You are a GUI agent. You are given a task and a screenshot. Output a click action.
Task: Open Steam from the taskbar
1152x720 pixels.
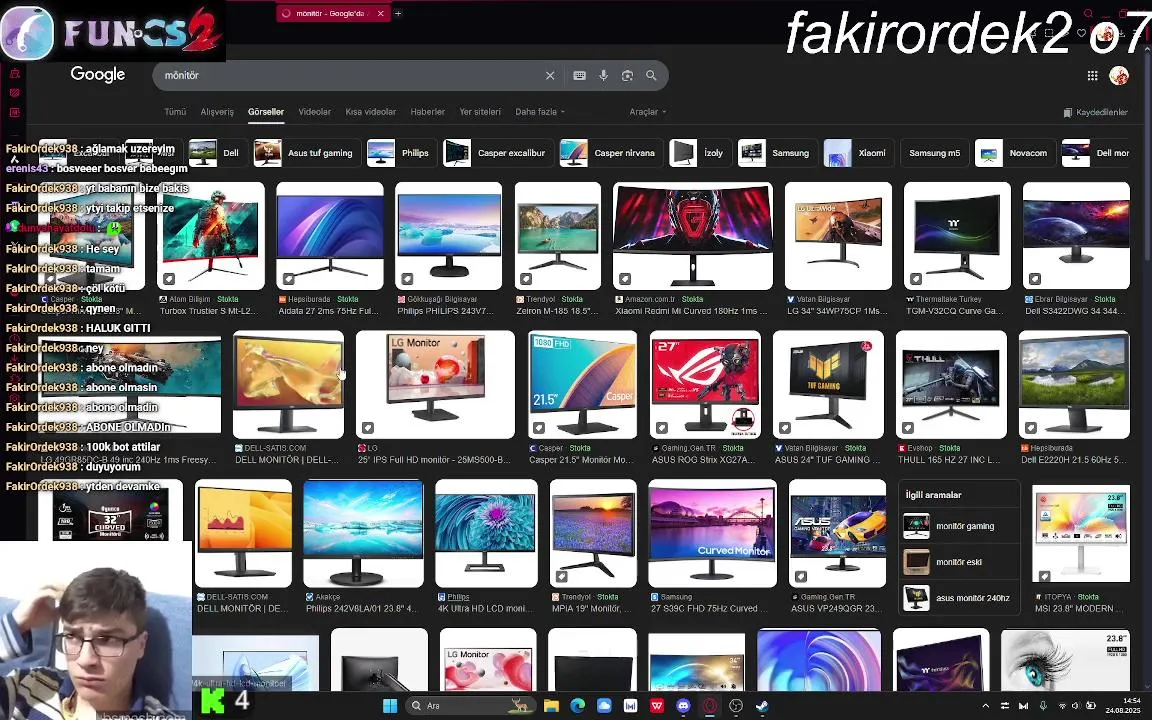(x=763, y=706)
